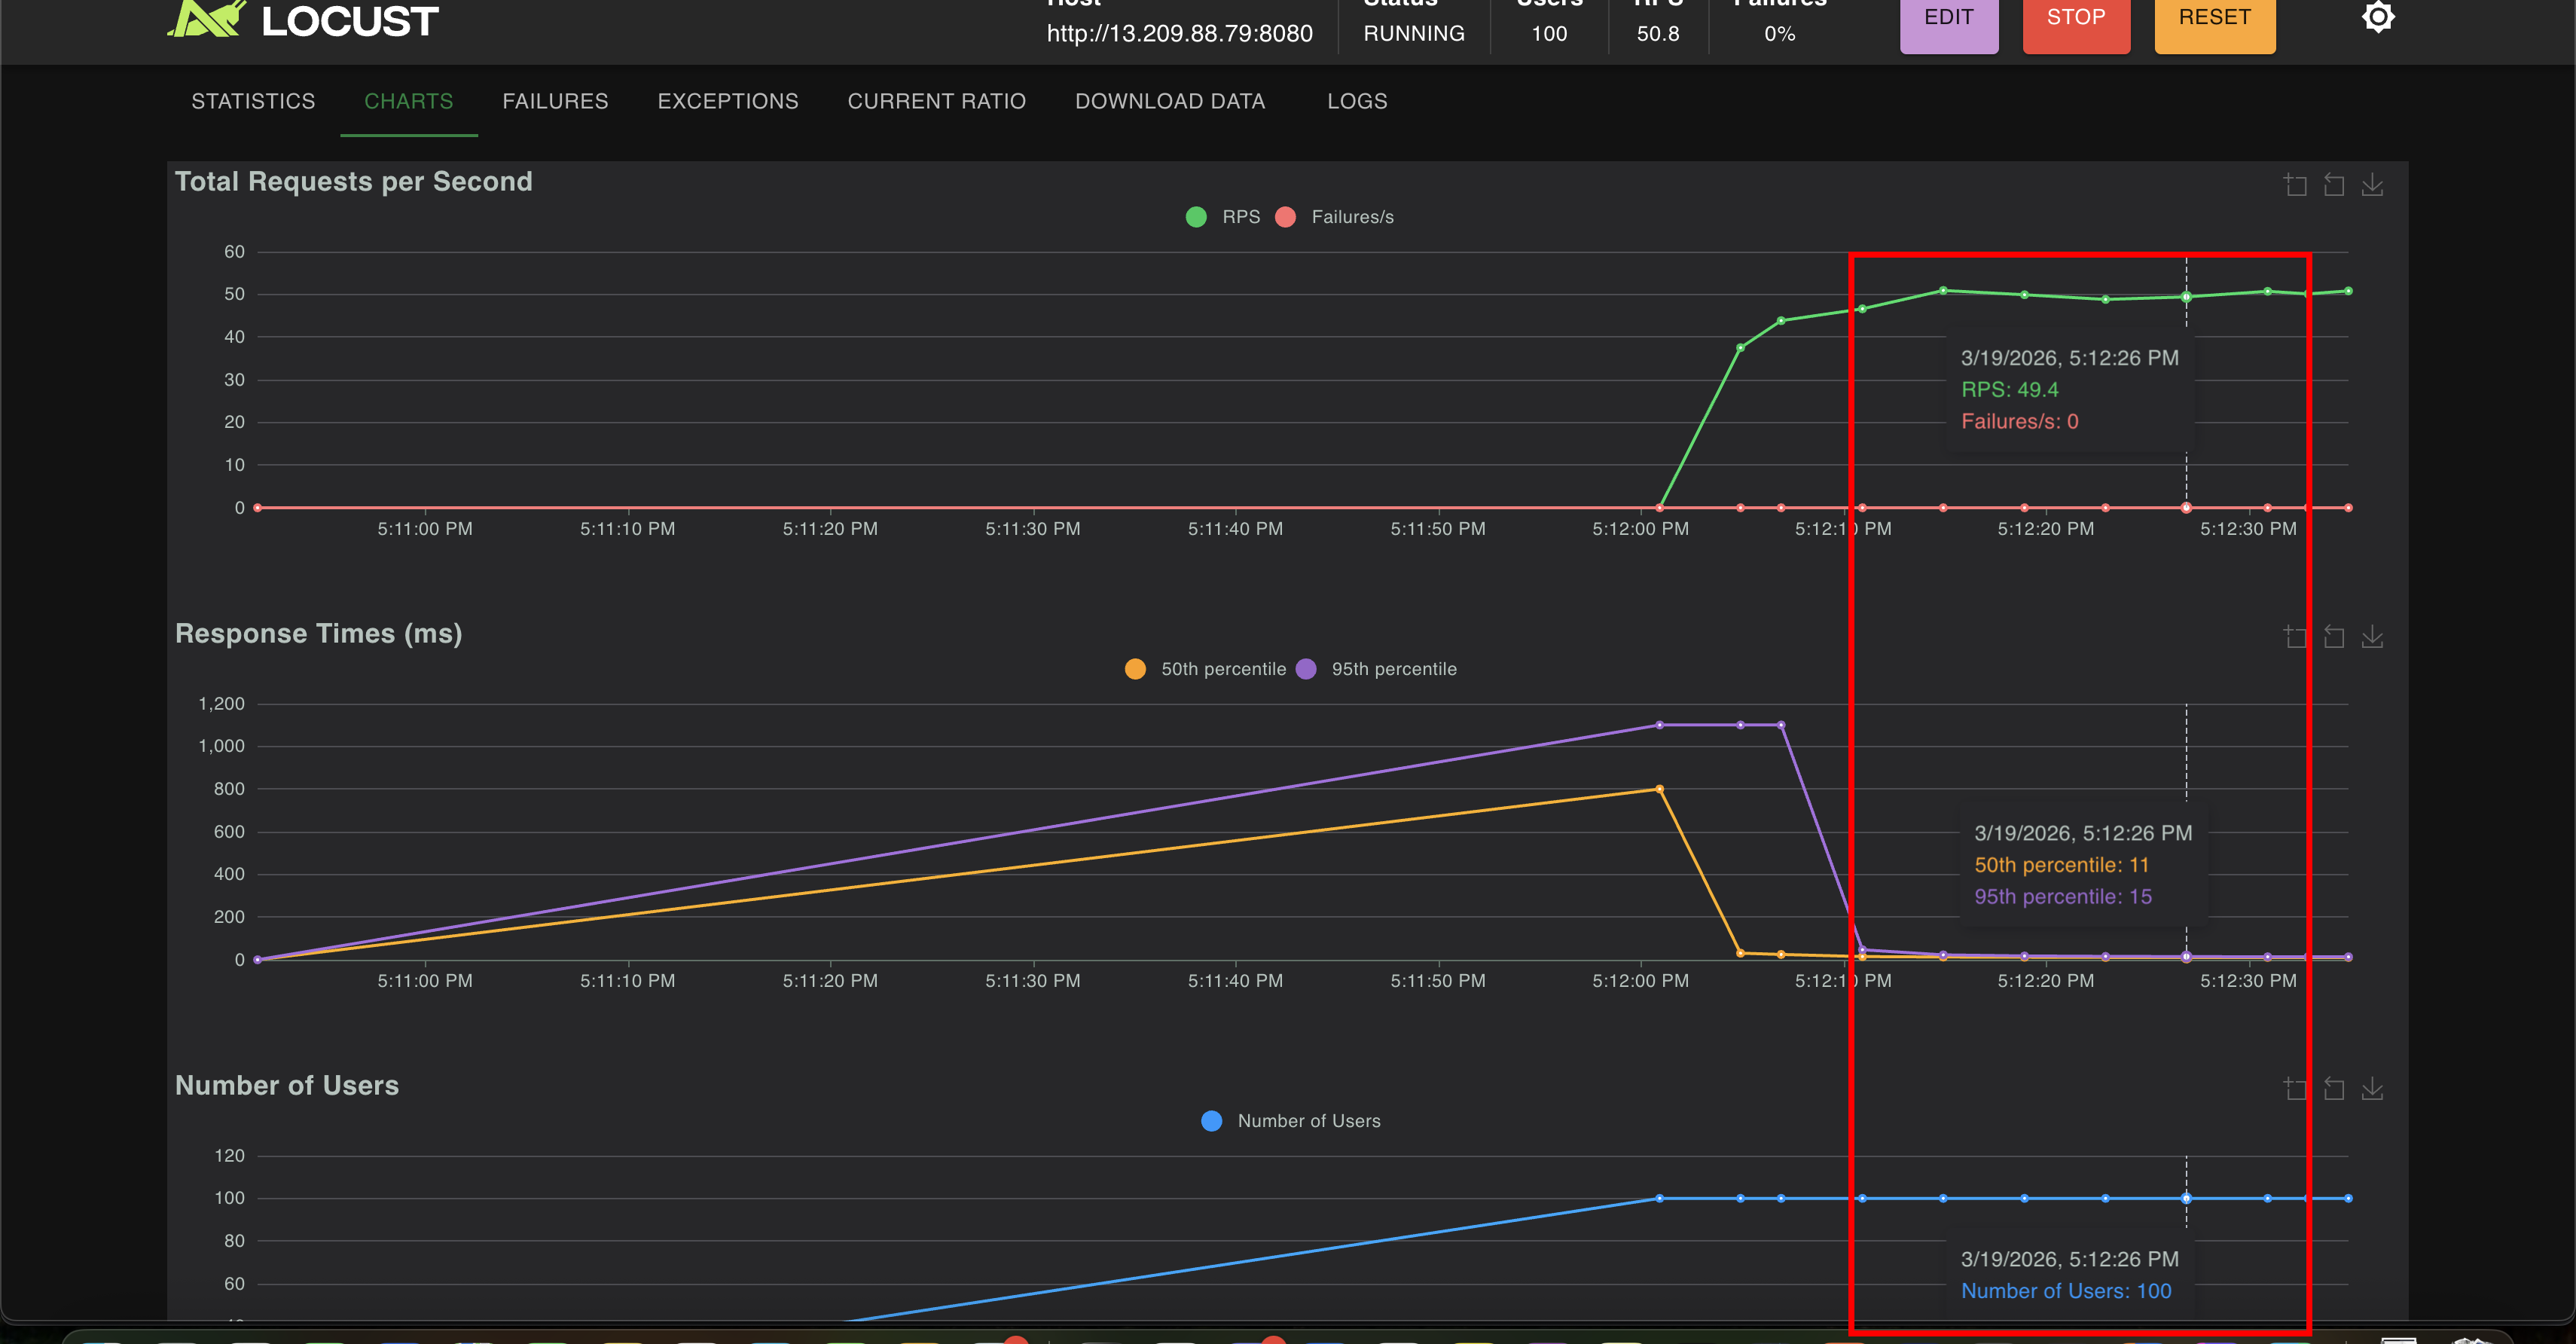The image size is (2576, 1344).
Task: Reset zoom on Total Requests per Second chart
Action: click(2334, 185)
